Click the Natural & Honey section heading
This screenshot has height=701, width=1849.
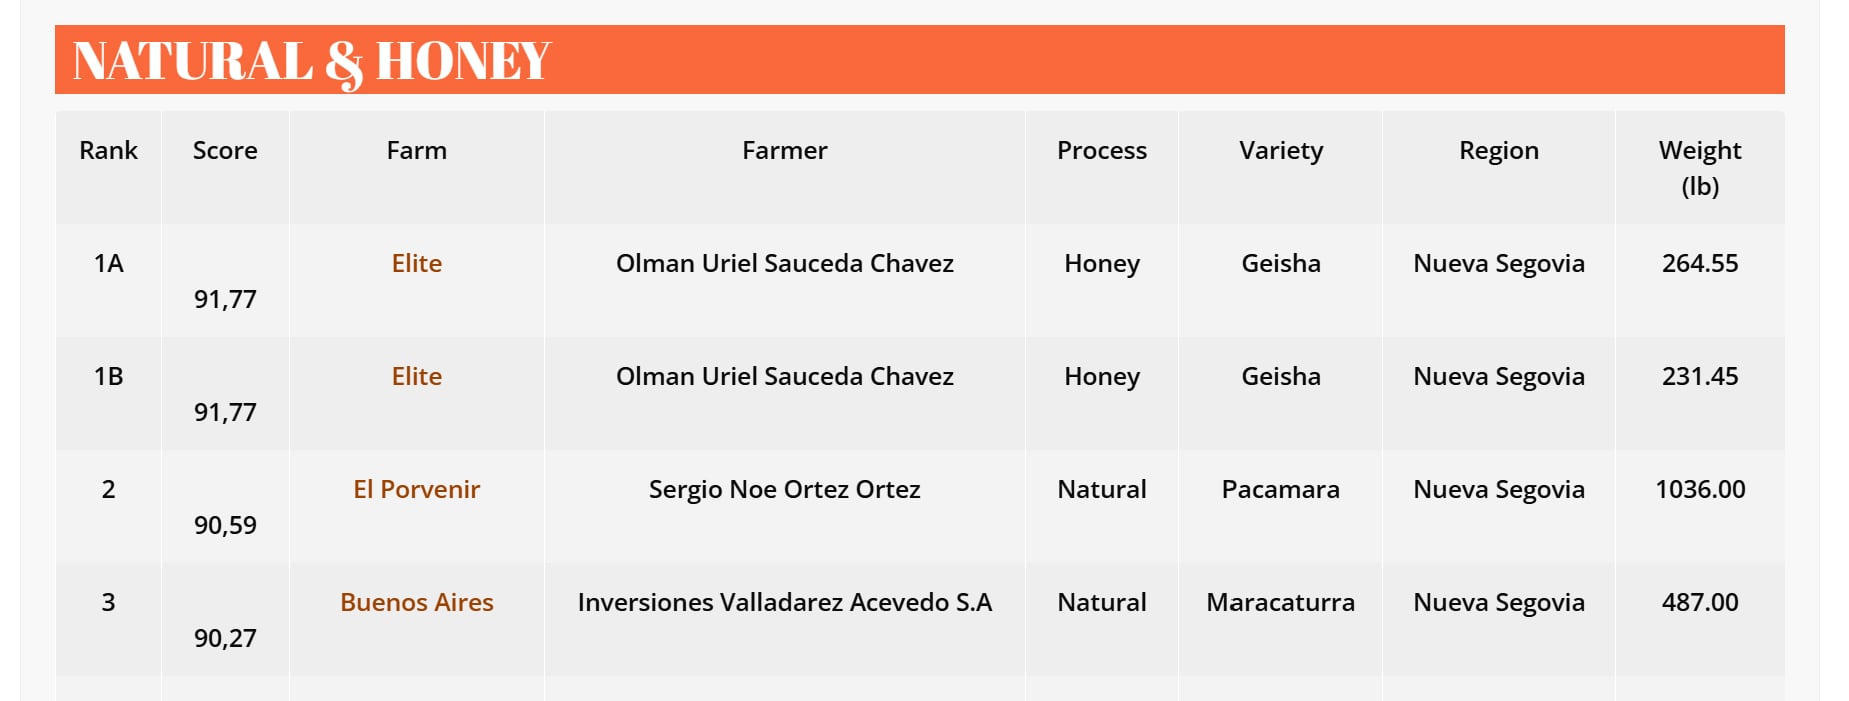click(311, 60)
